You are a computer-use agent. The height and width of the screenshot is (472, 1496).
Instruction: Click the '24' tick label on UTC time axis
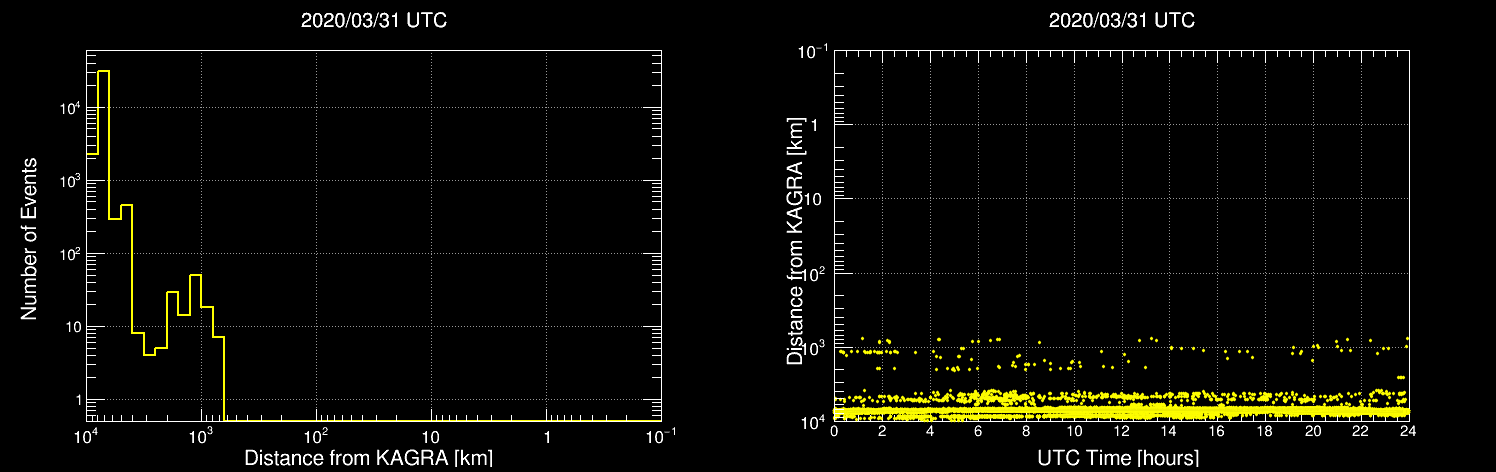point(1408,431)
